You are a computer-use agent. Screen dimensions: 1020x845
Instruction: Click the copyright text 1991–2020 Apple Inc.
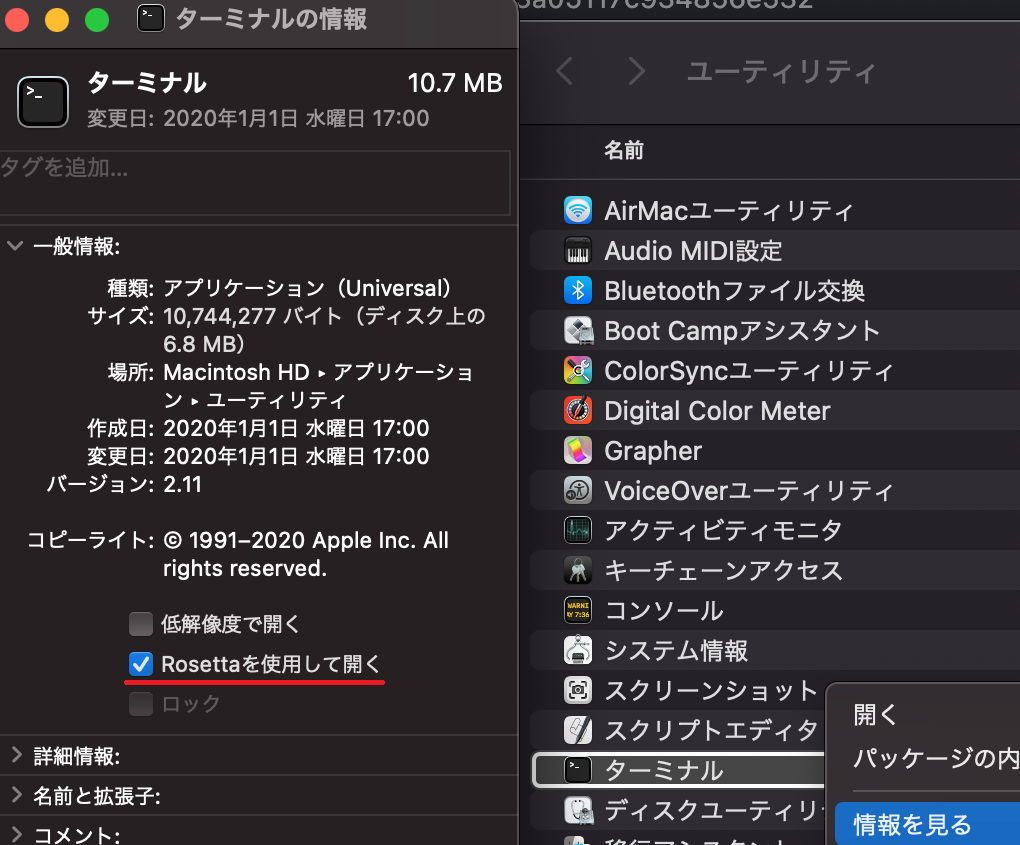click(x=306, y=554)
